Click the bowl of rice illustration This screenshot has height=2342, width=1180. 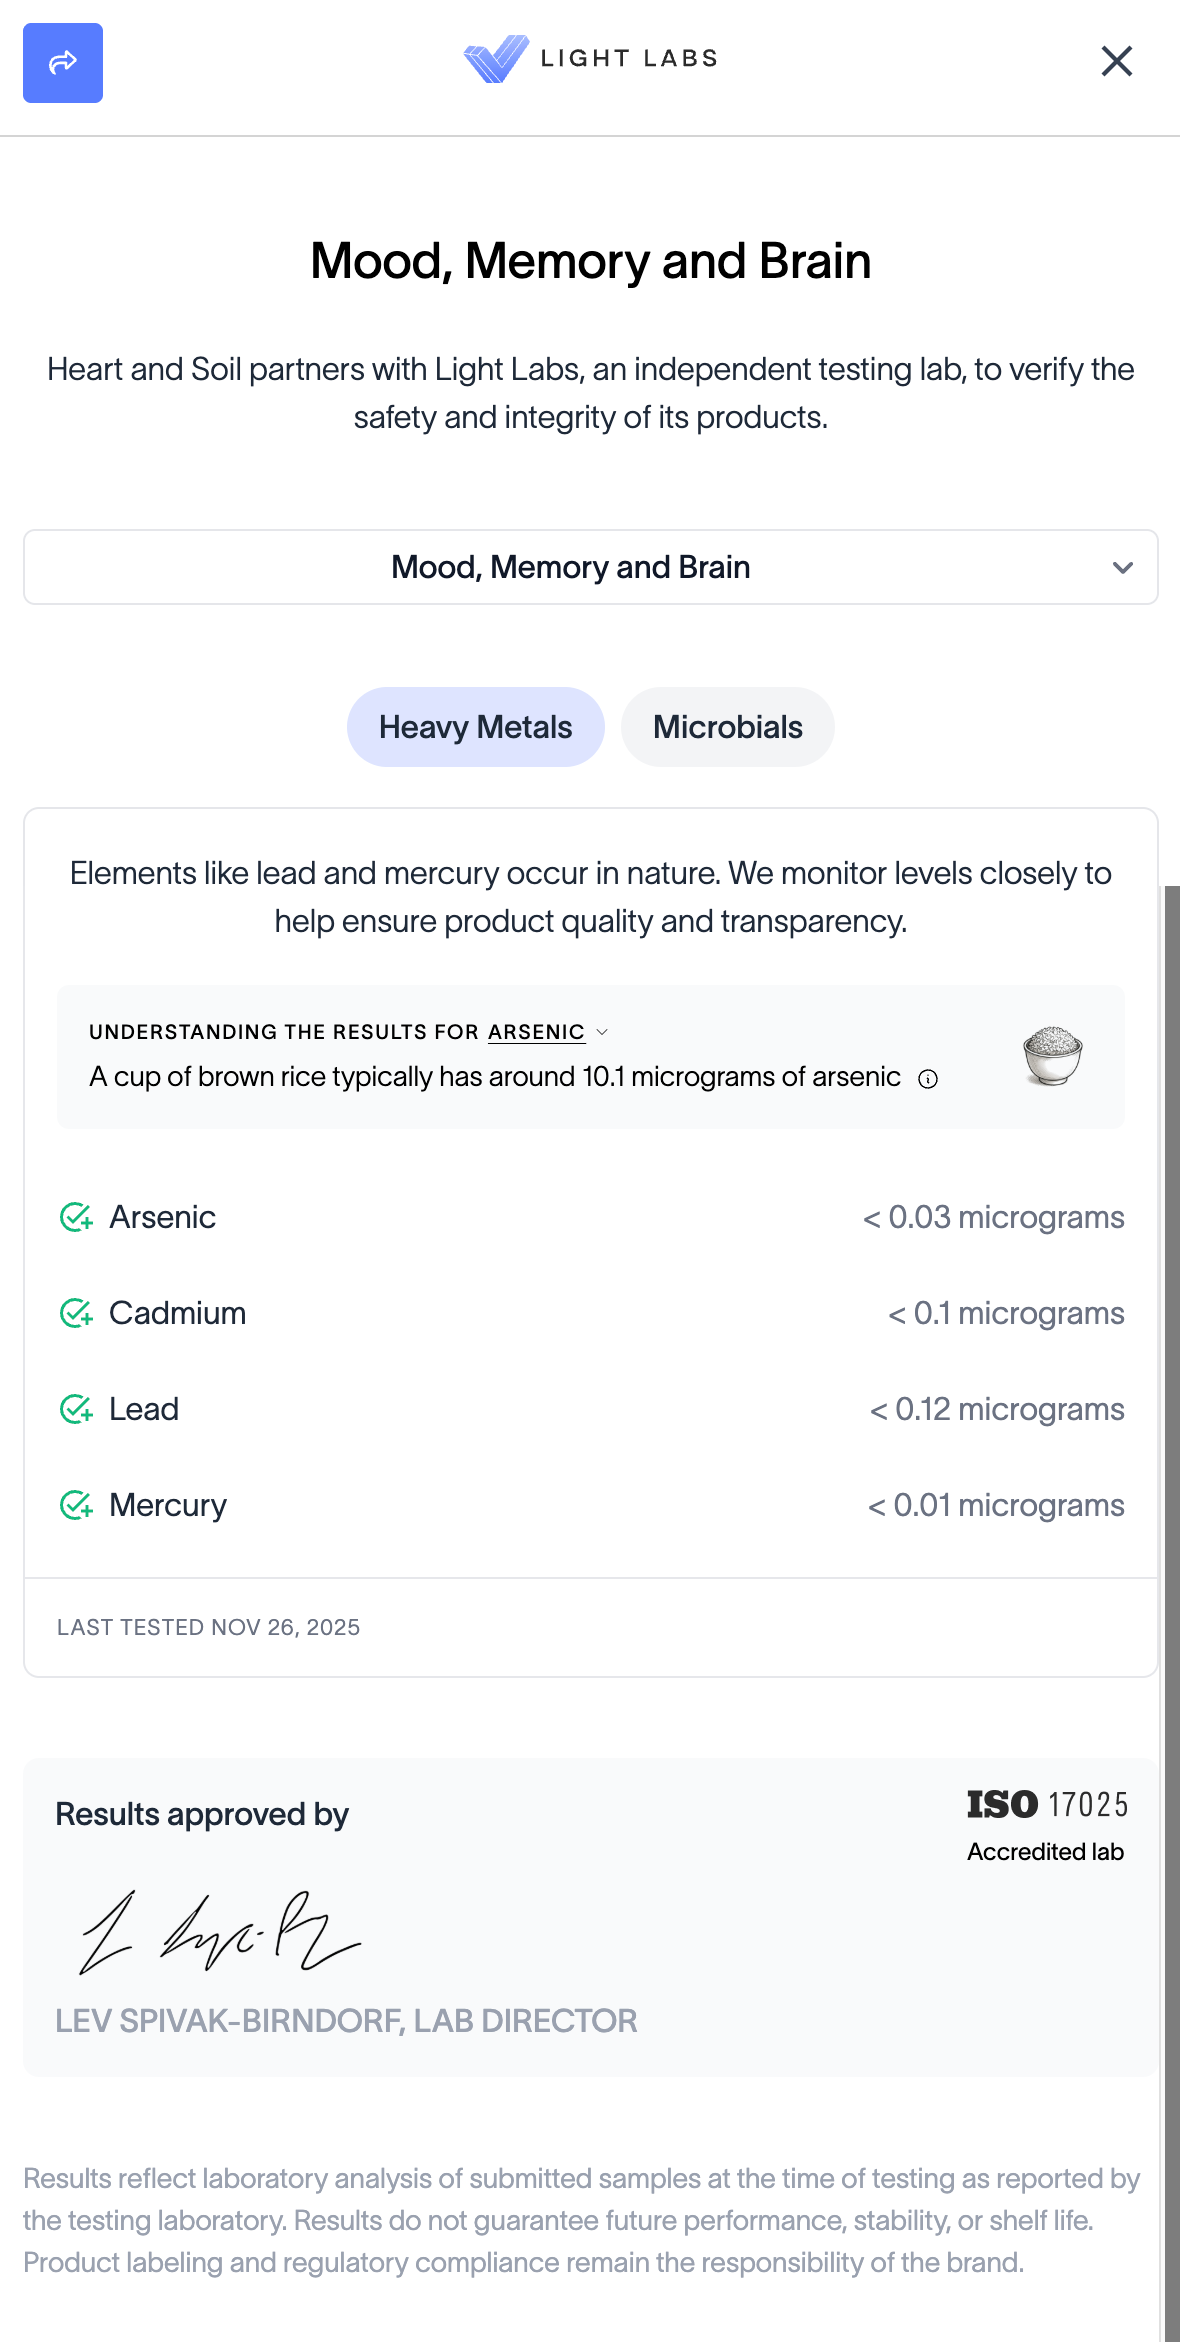[1052, 1056]
